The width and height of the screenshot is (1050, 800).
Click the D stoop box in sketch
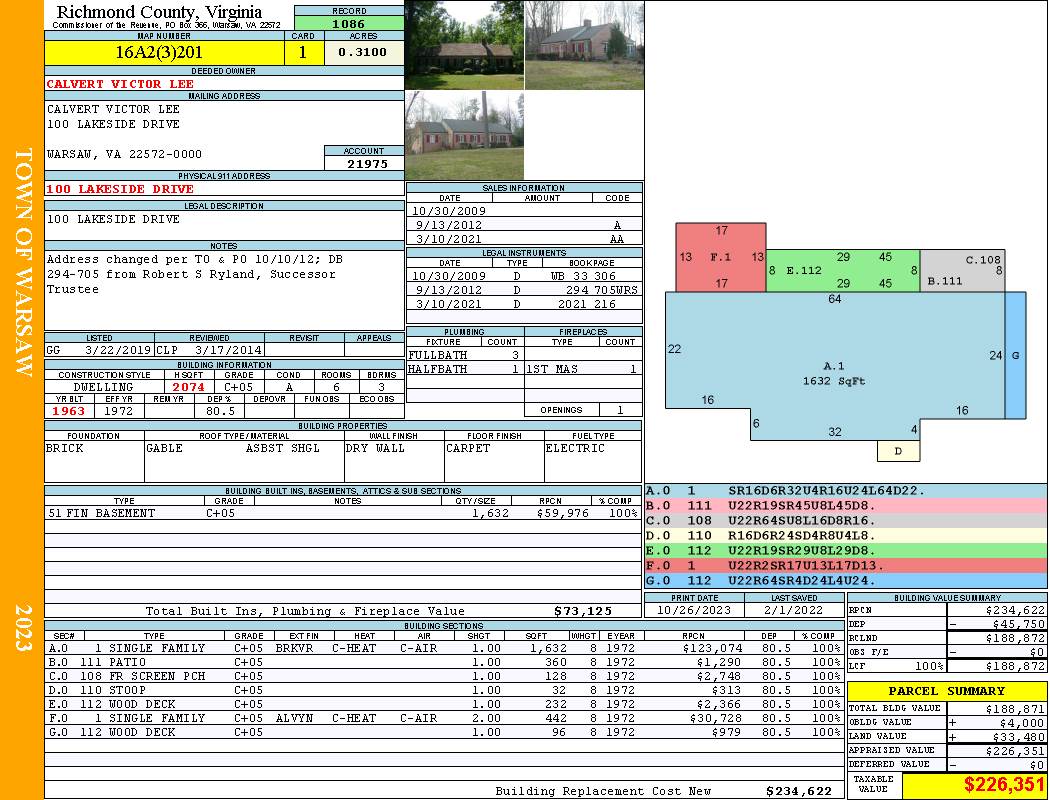898,451
